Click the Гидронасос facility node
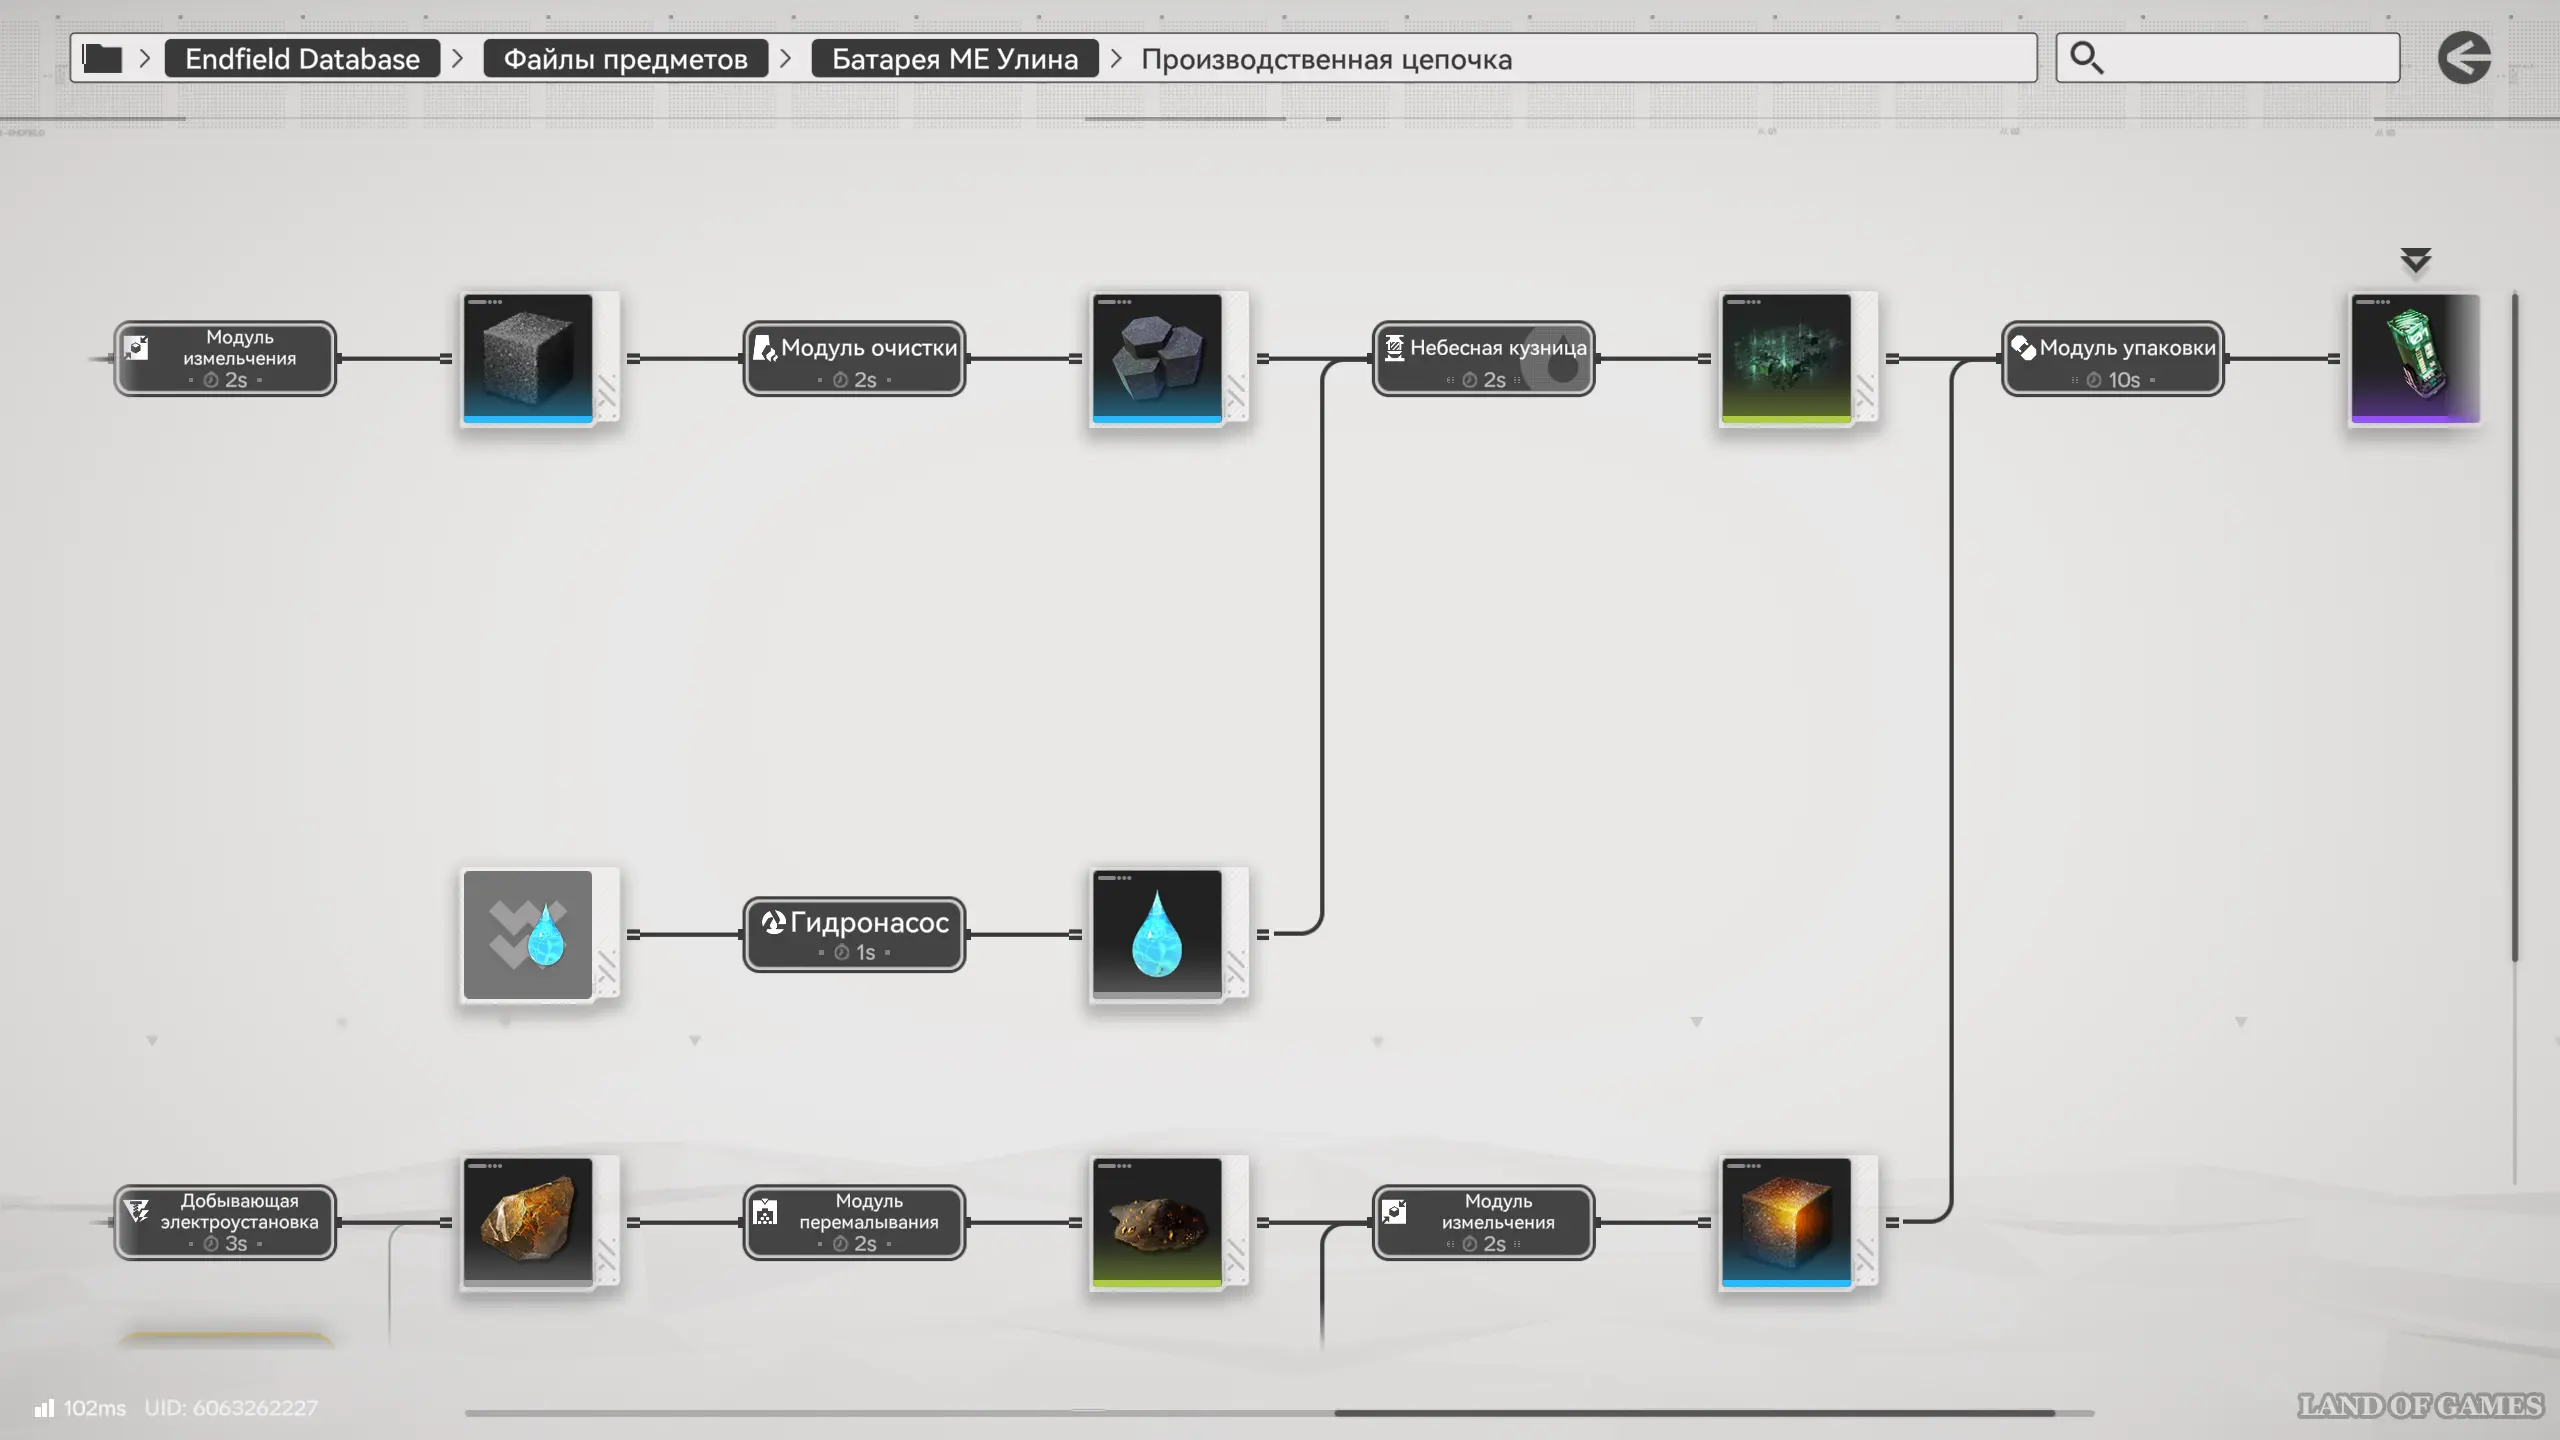 click(x=854, y=934)
